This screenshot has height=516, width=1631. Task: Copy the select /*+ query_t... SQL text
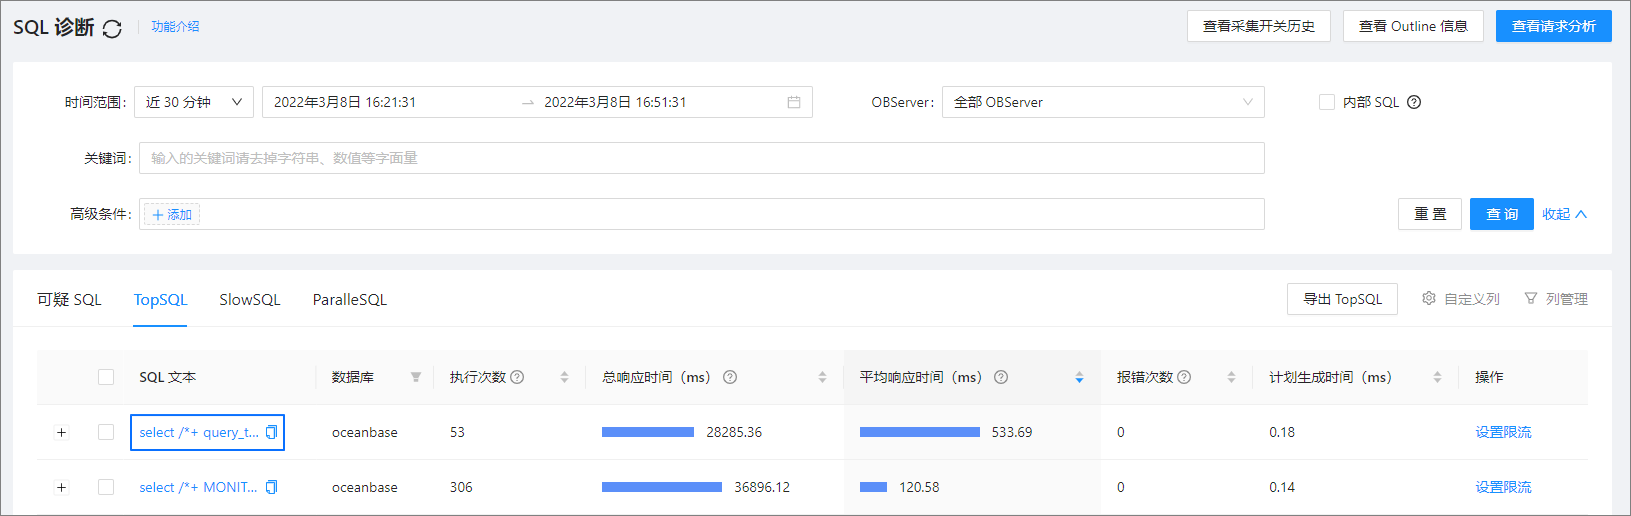point(271,432)
